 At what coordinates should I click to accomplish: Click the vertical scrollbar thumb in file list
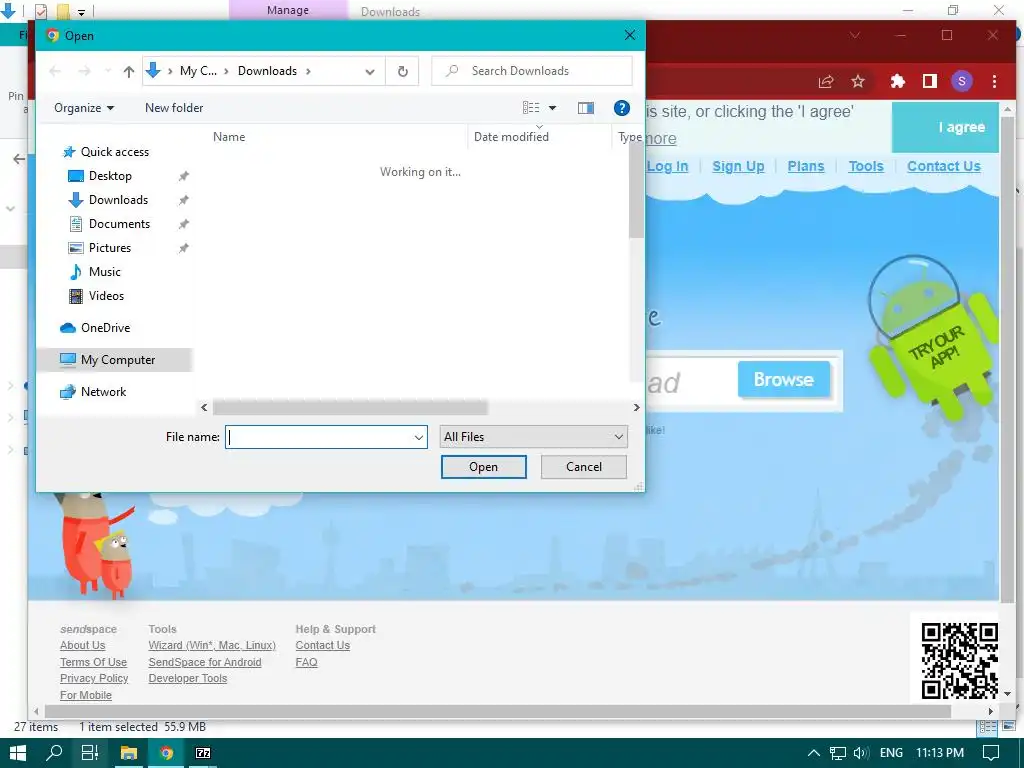coord(636,191)
